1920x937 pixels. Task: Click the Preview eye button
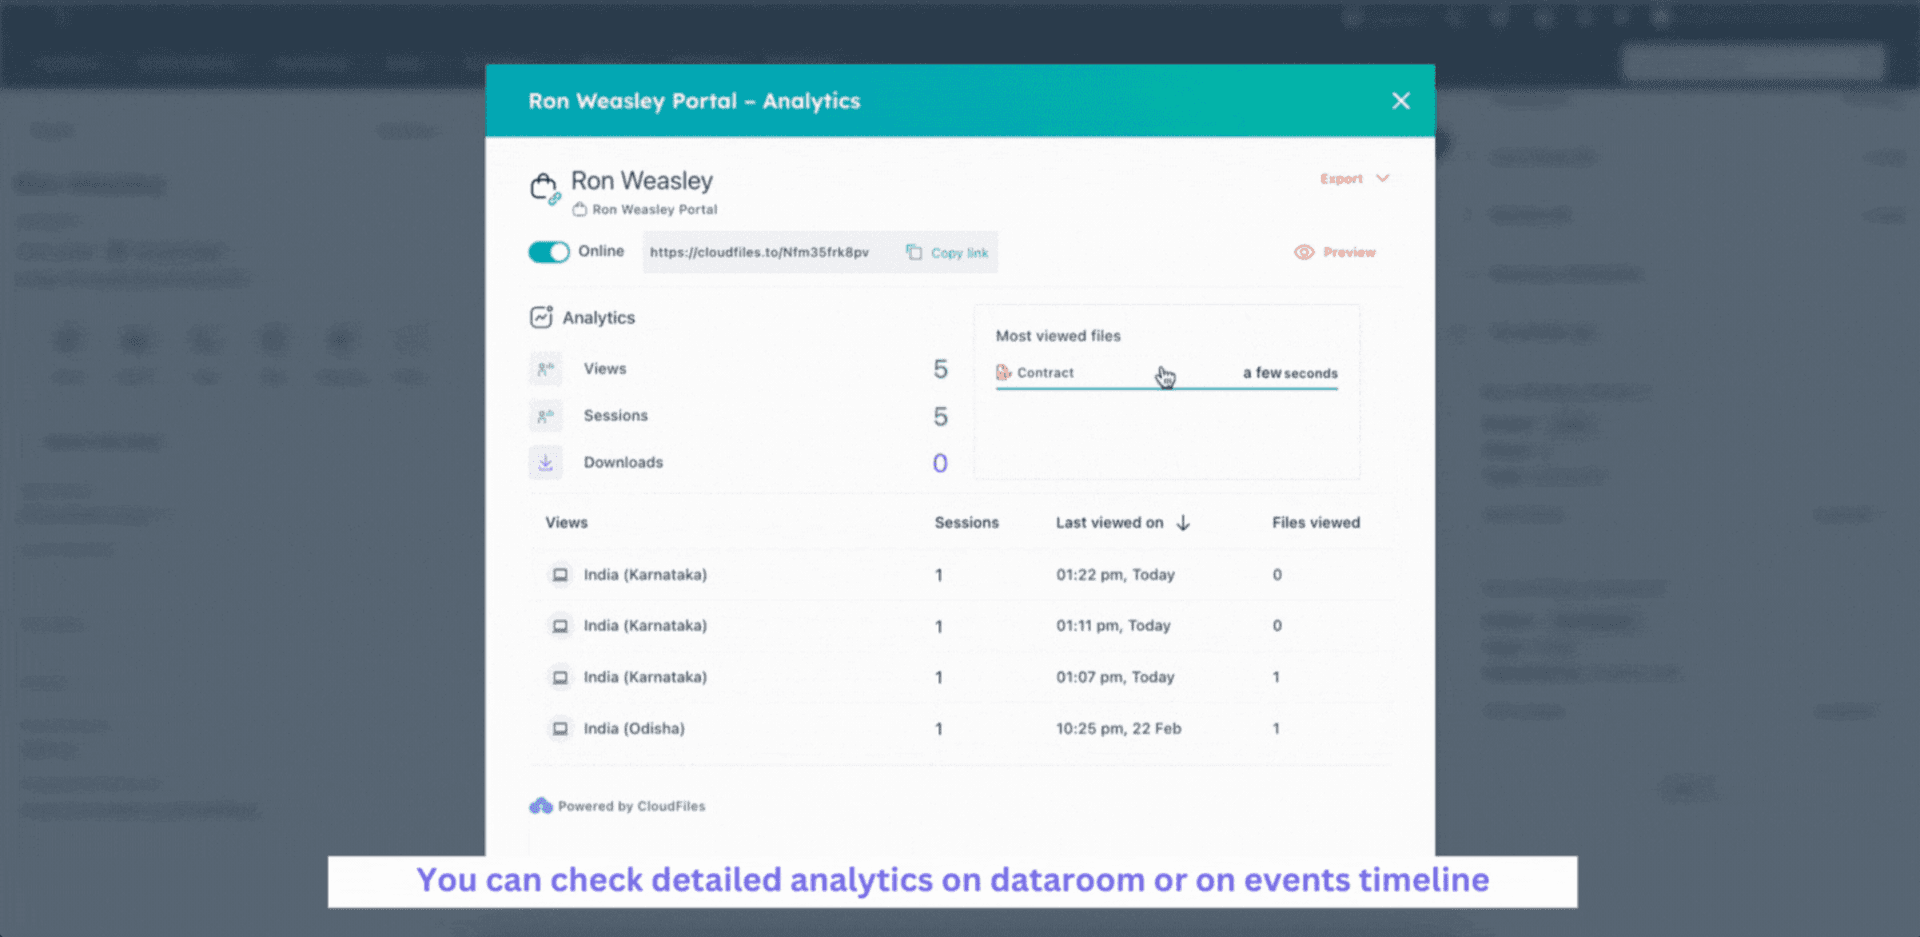1334,252
